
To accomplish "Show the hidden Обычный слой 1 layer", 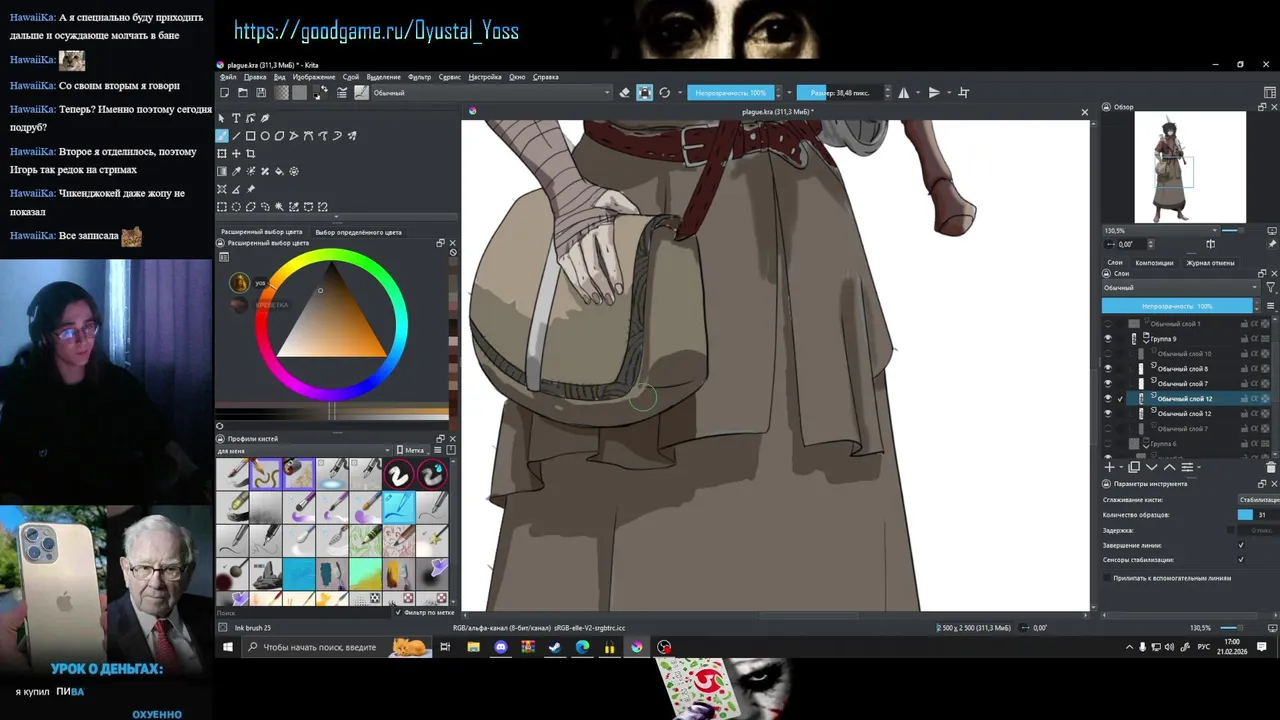I will coord(1107,324).
